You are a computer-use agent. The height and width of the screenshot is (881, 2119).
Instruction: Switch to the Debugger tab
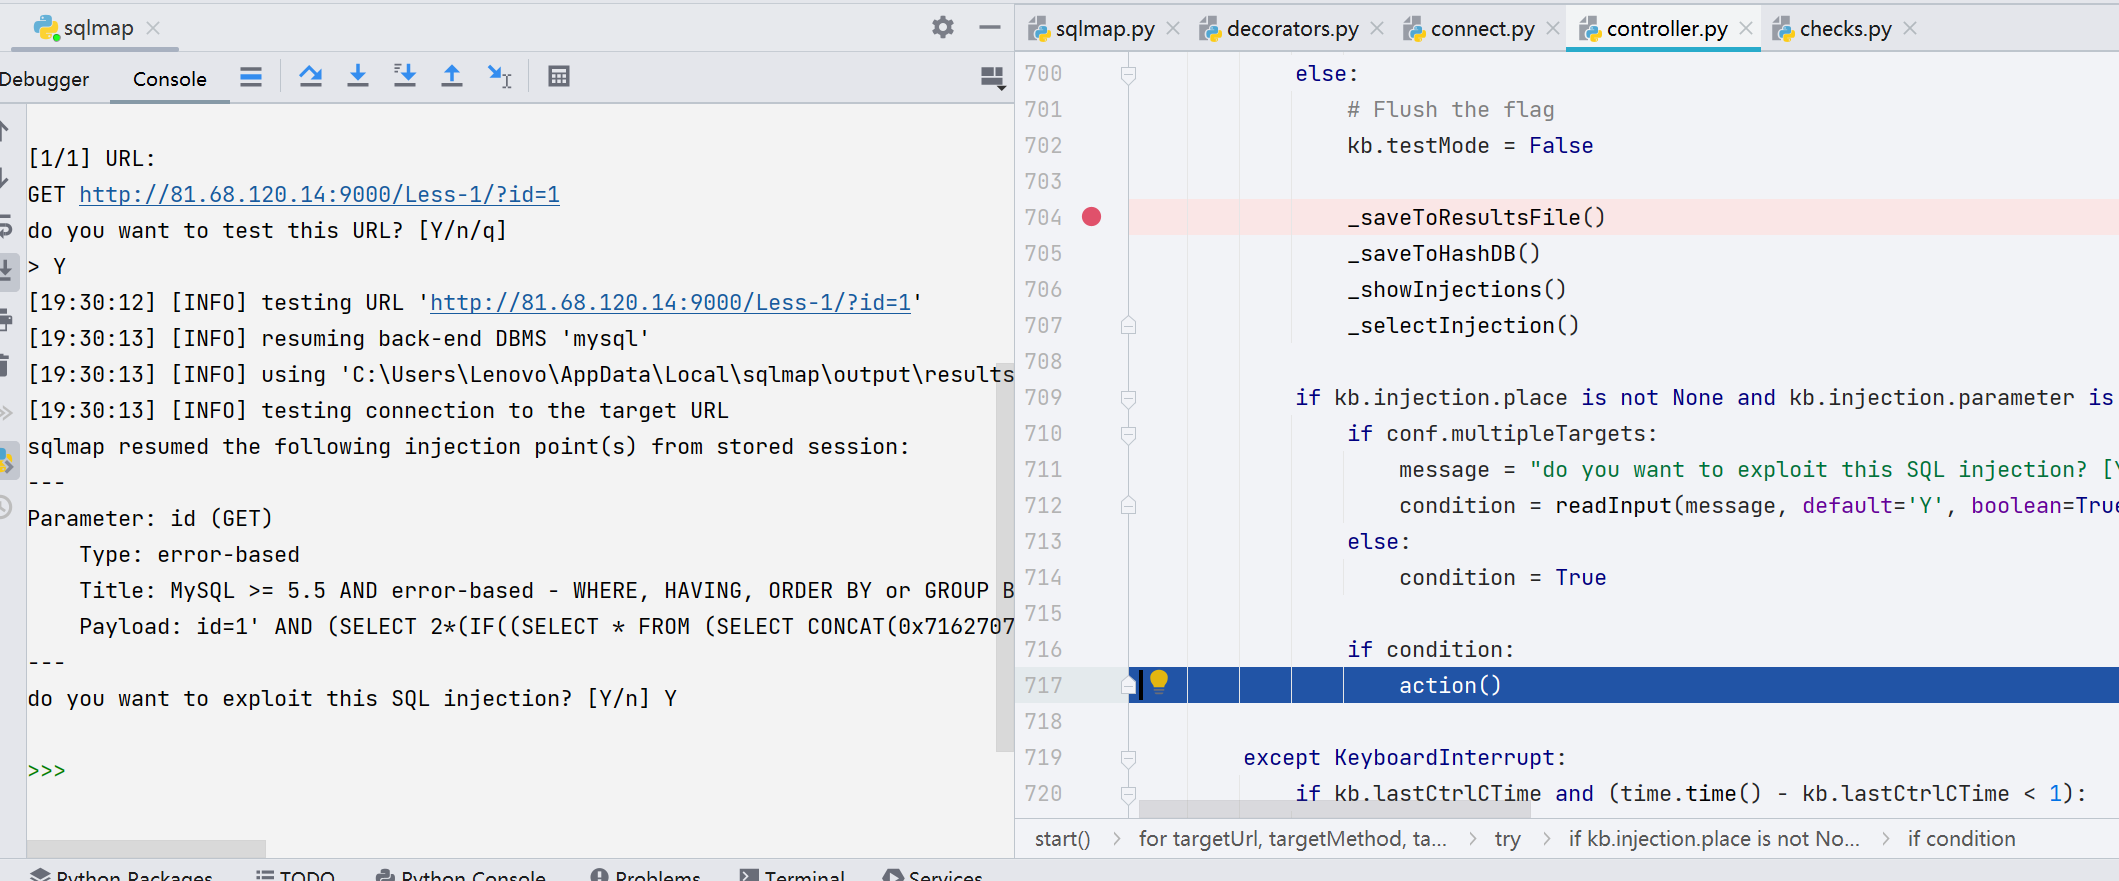click(x=44, y=79)
